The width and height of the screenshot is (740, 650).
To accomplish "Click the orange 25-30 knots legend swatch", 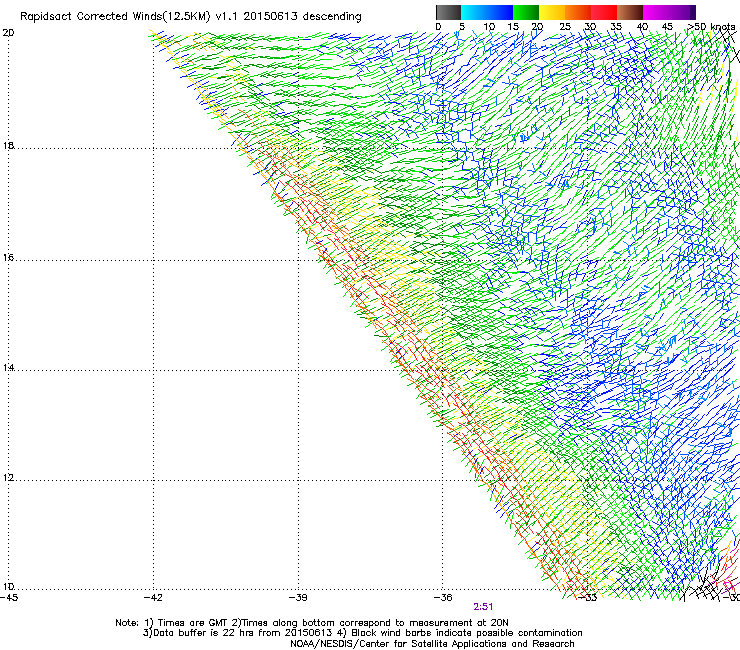I will click(578, 12).
